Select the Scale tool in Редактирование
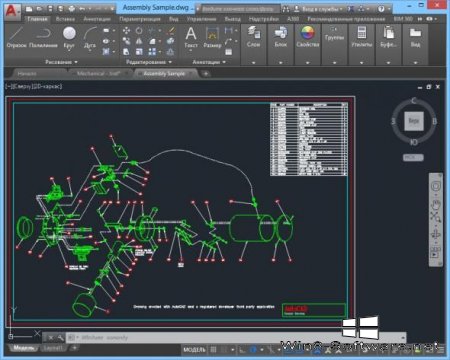450x360 pixels. (139, 52)
